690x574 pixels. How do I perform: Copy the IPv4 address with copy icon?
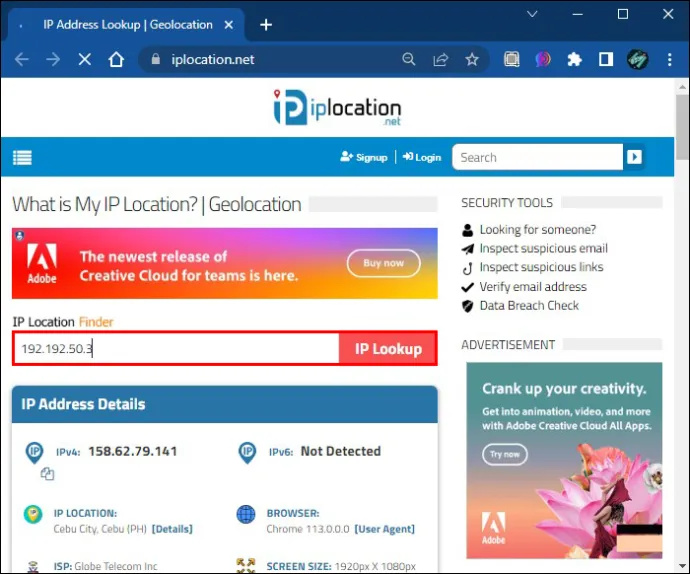[x=47, y=474]
